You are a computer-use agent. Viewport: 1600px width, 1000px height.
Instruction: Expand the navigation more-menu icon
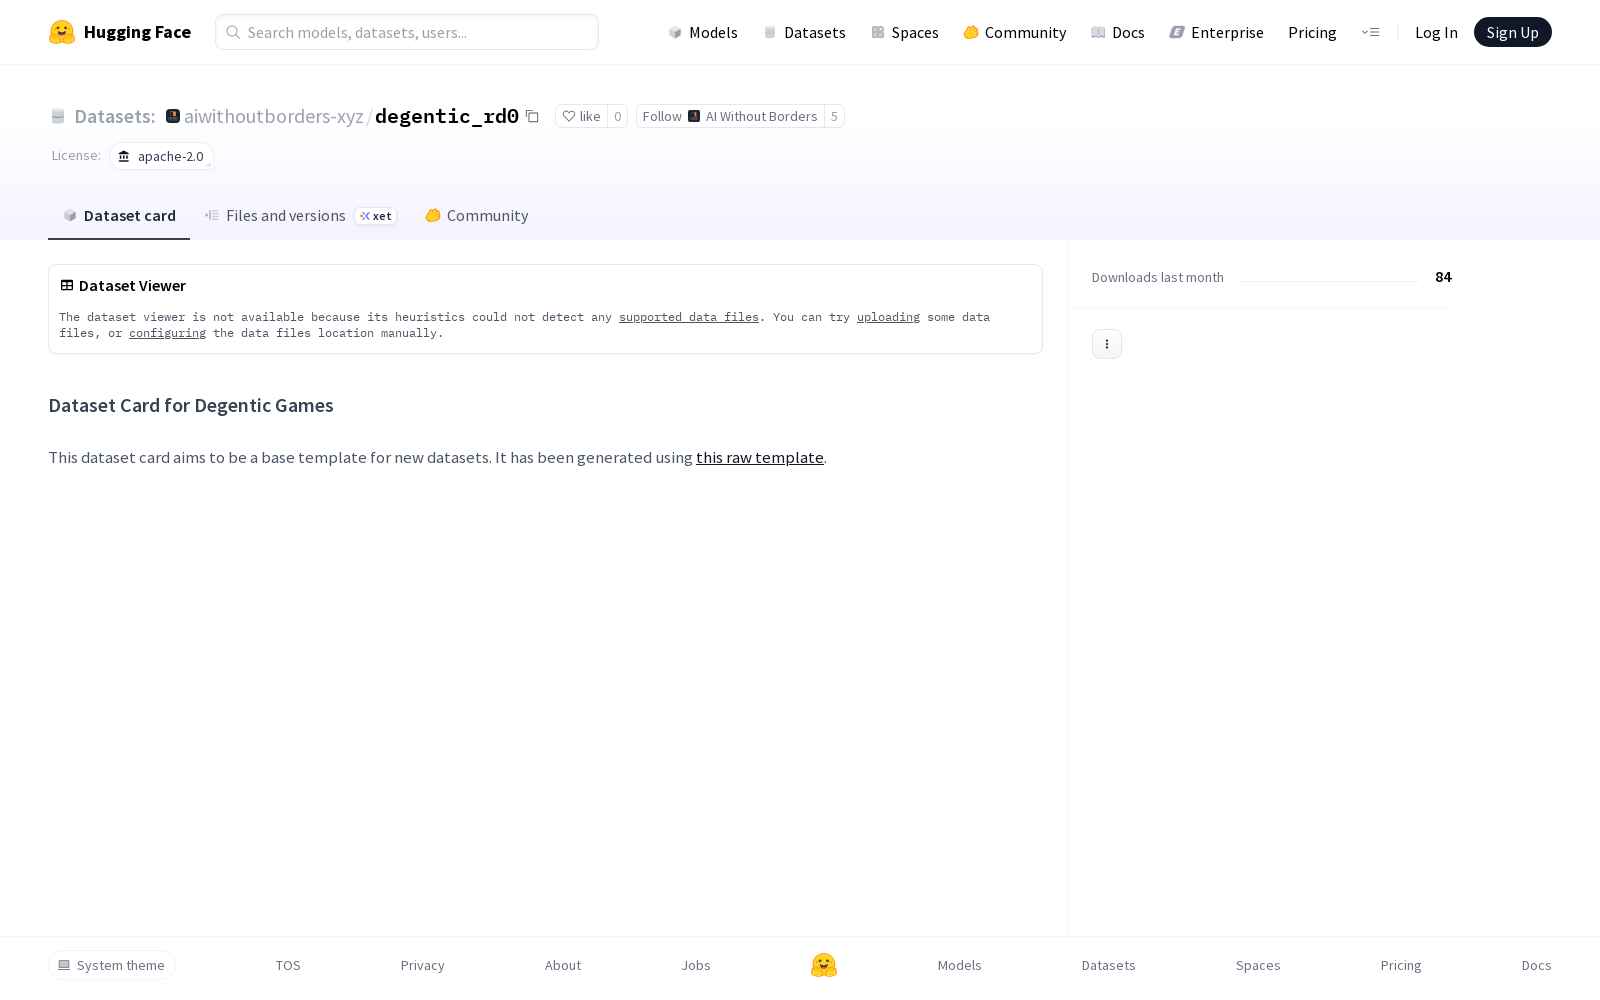[1370, 32]
